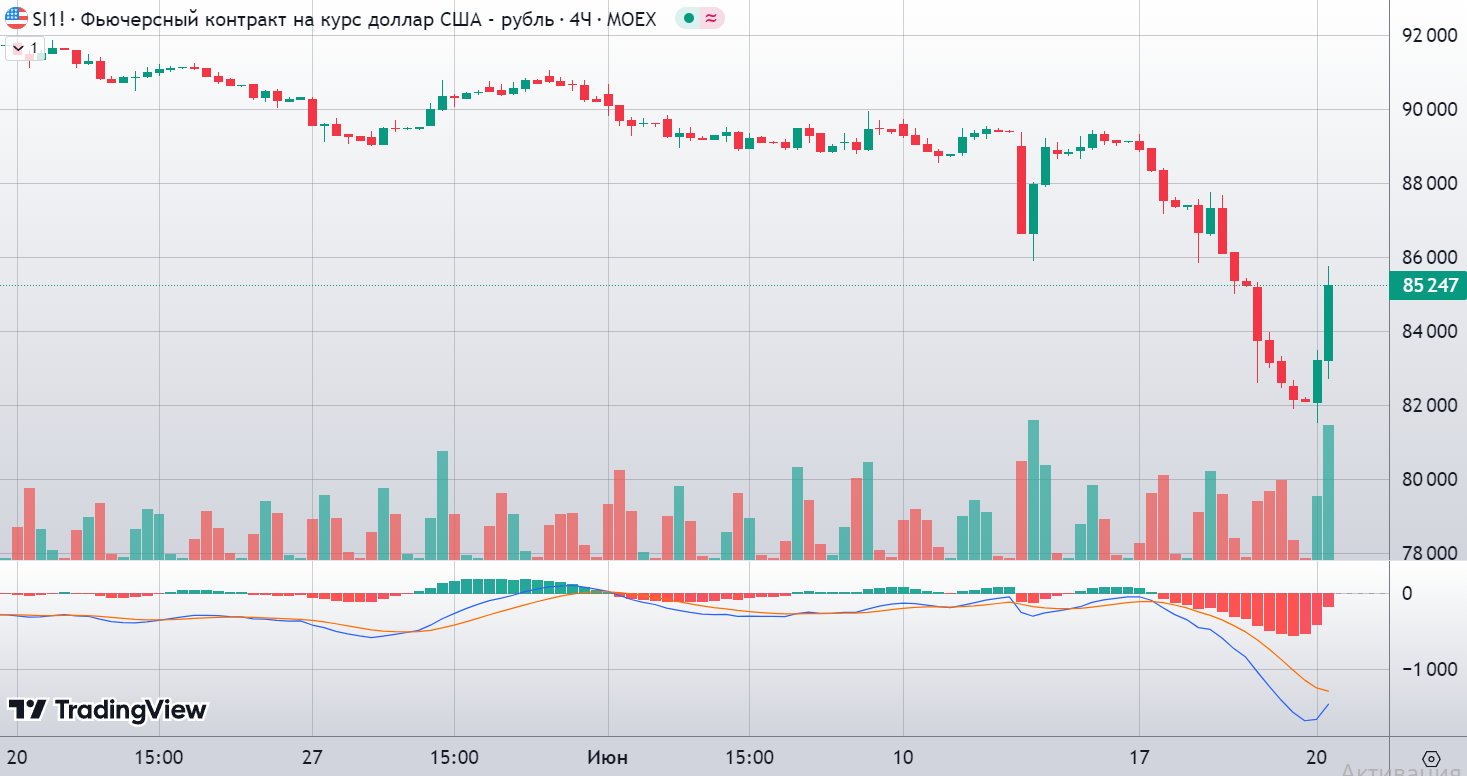1467x776 pixels.
Task: Collapse the indicator legend chevron
Action: [x=17, y=47]
